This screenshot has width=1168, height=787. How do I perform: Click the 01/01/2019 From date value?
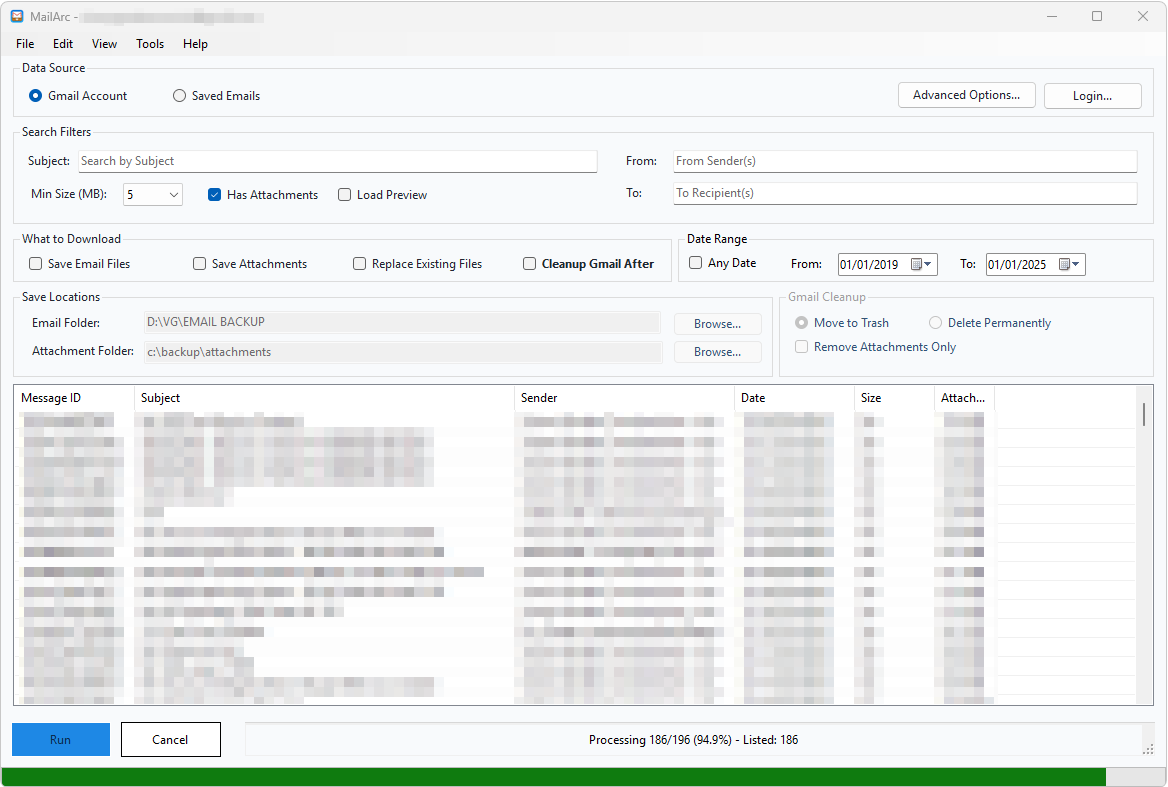(869, 265)
